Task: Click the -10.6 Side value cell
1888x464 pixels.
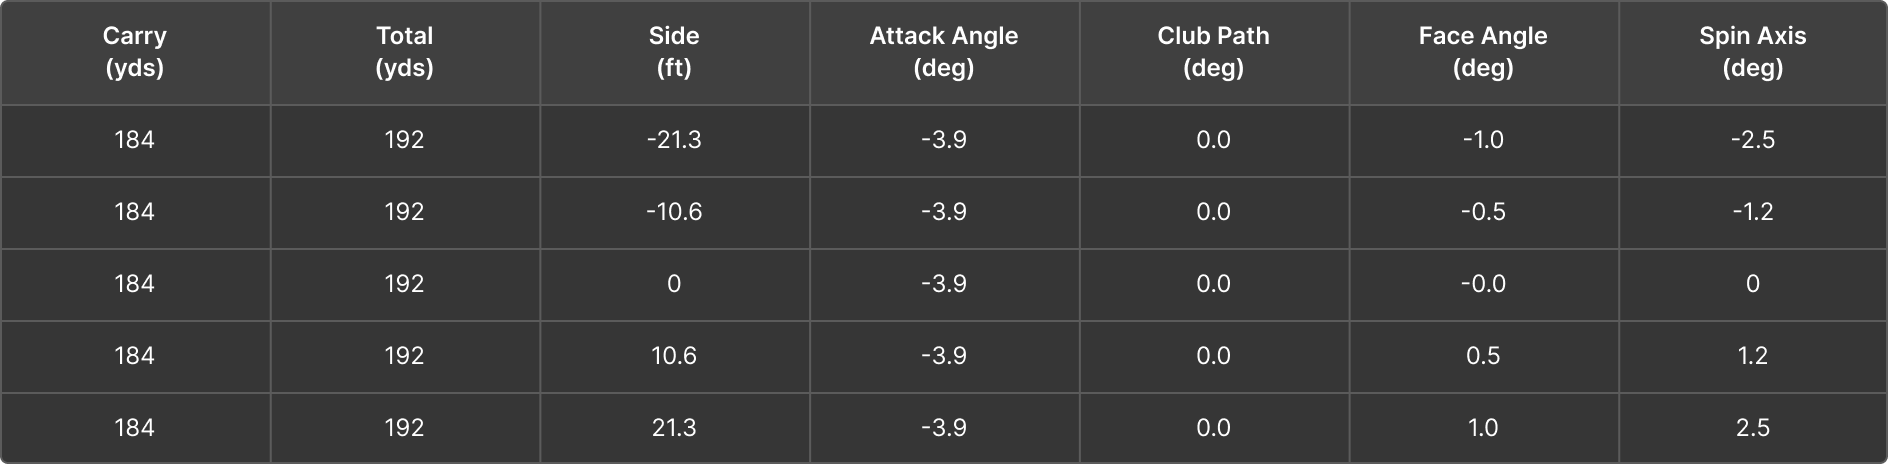Action: click(x=674, y=212)
